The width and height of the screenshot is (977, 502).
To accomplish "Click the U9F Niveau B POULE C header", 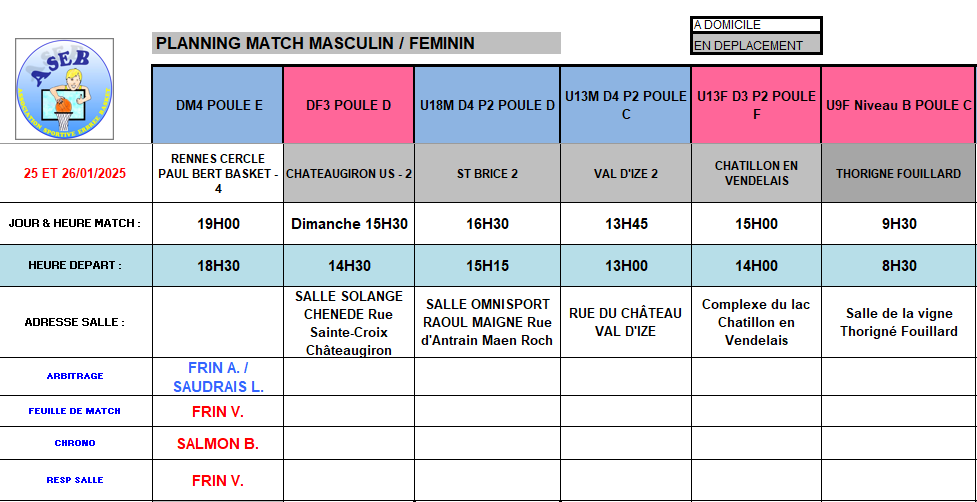I will click(x=898, y=105).
